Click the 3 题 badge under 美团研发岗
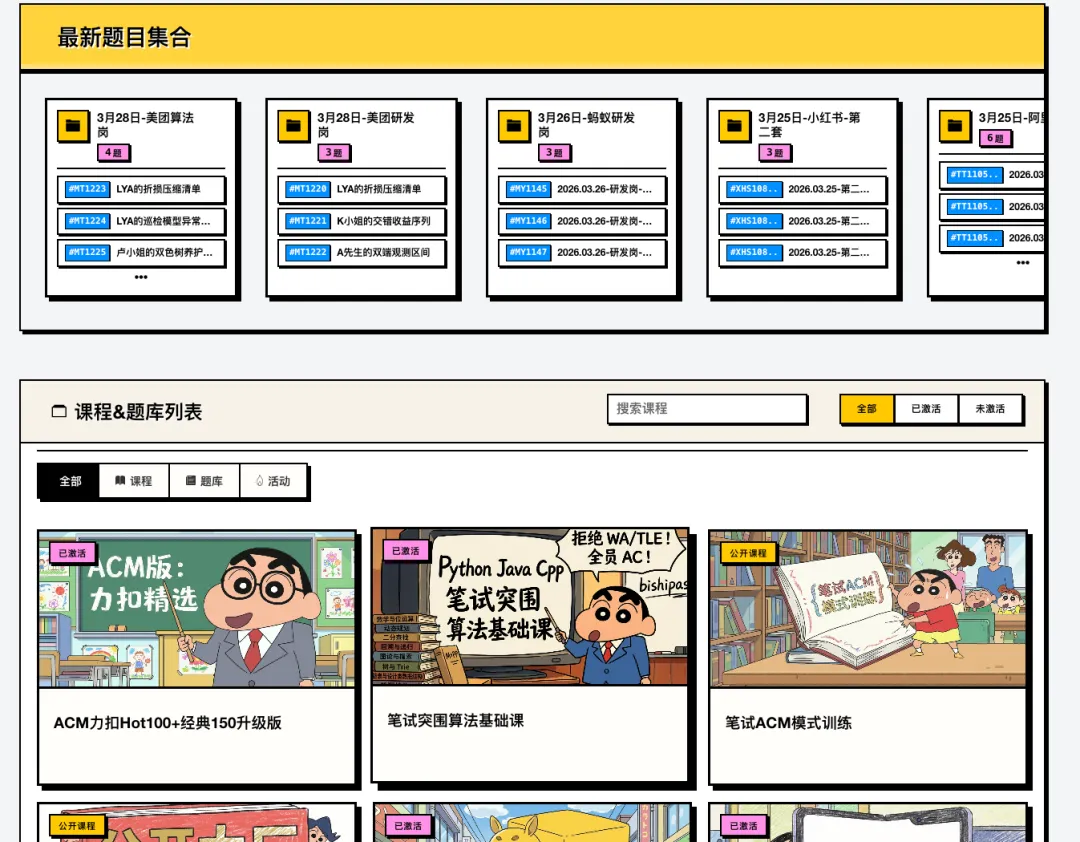 pos(334,153)
